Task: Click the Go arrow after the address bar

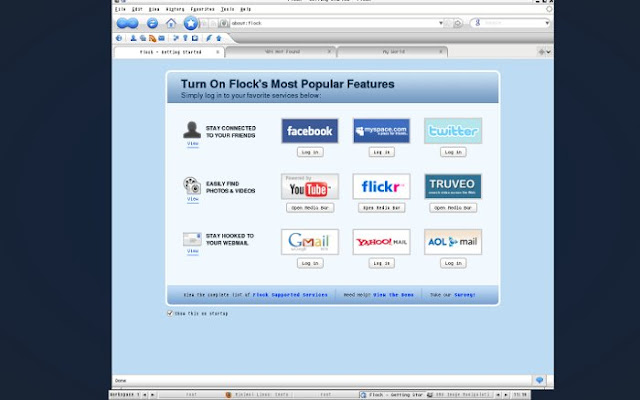Action: [x=458, y=23]
